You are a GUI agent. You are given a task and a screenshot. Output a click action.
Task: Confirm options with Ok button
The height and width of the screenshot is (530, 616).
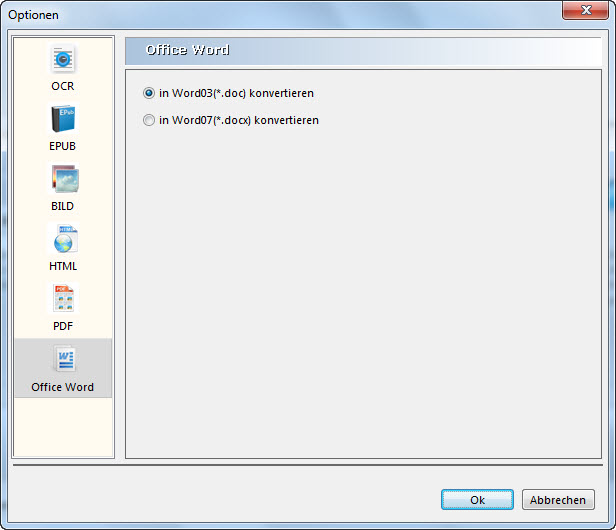pos(477,499)
